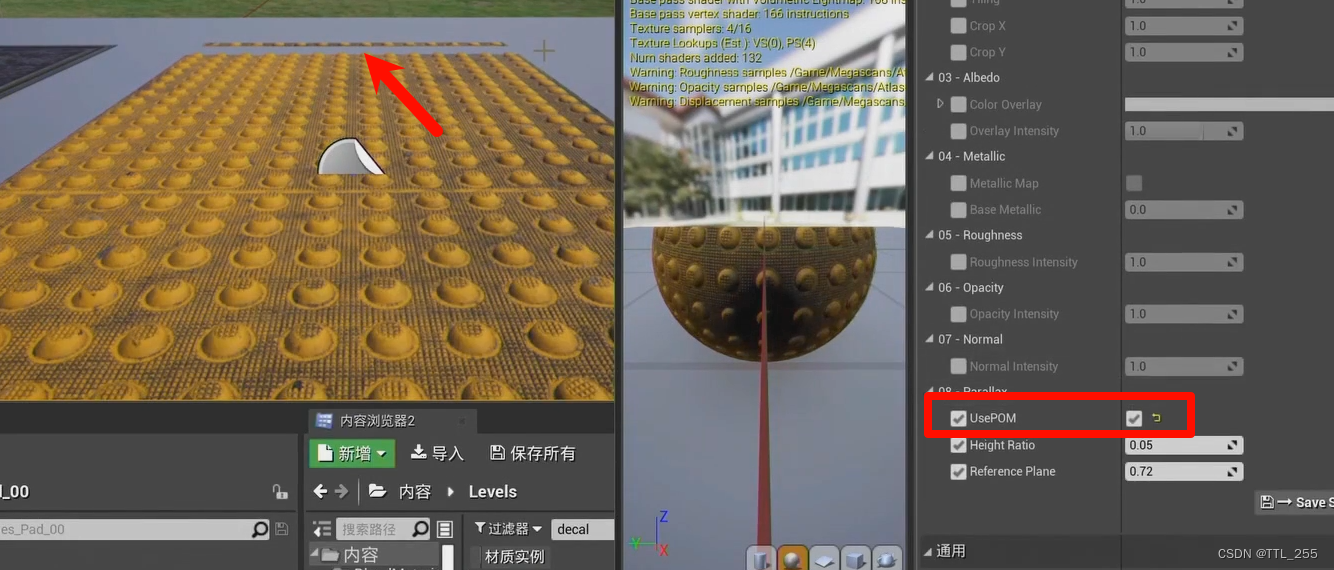The width and height of the screenshot is (1334, 570).
Task: Click the Save All disk icon
Action: [497, 453]
